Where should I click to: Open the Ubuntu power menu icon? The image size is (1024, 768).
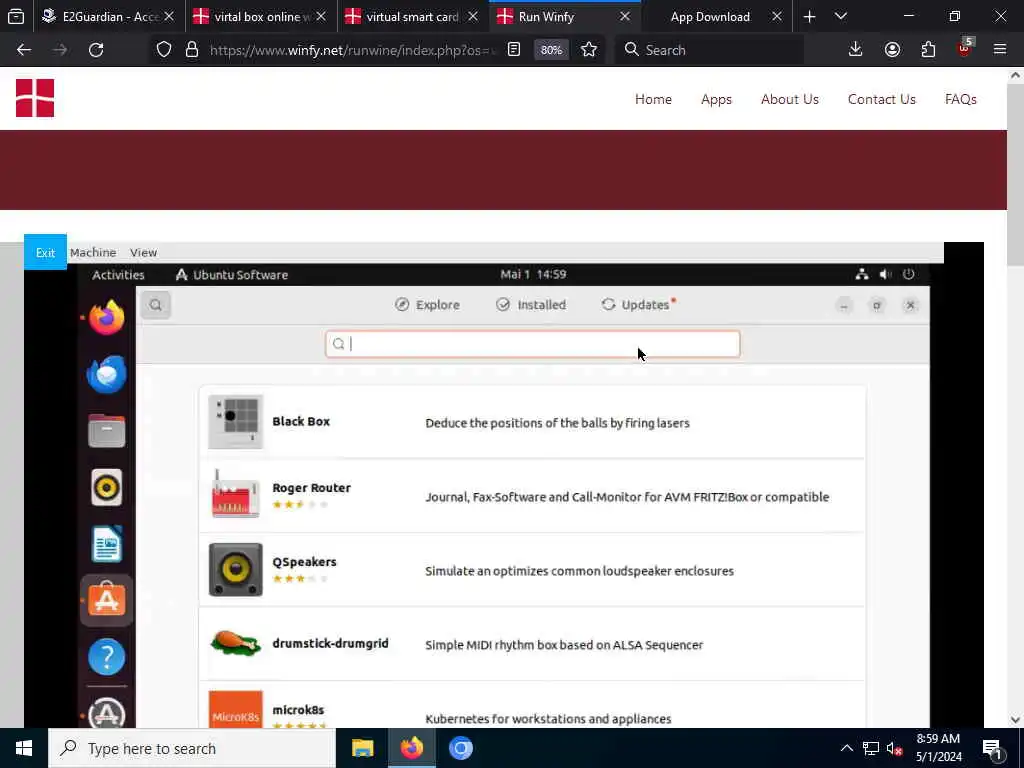coord(908,274)
